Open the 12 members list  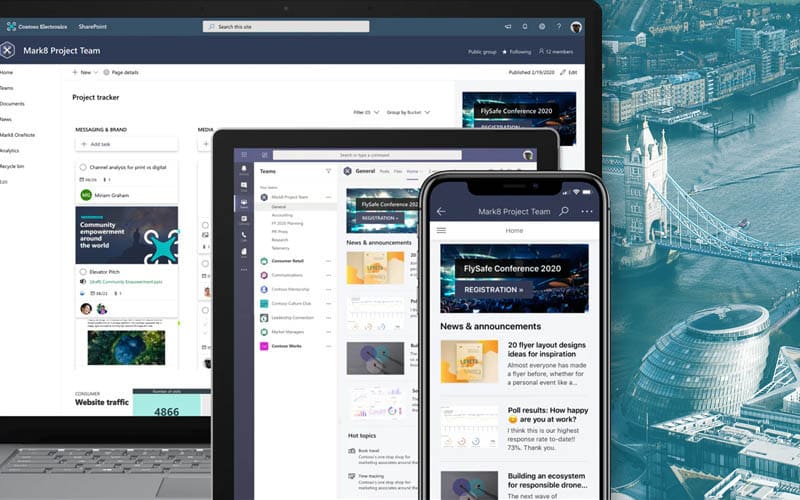[x=556, y=52]
